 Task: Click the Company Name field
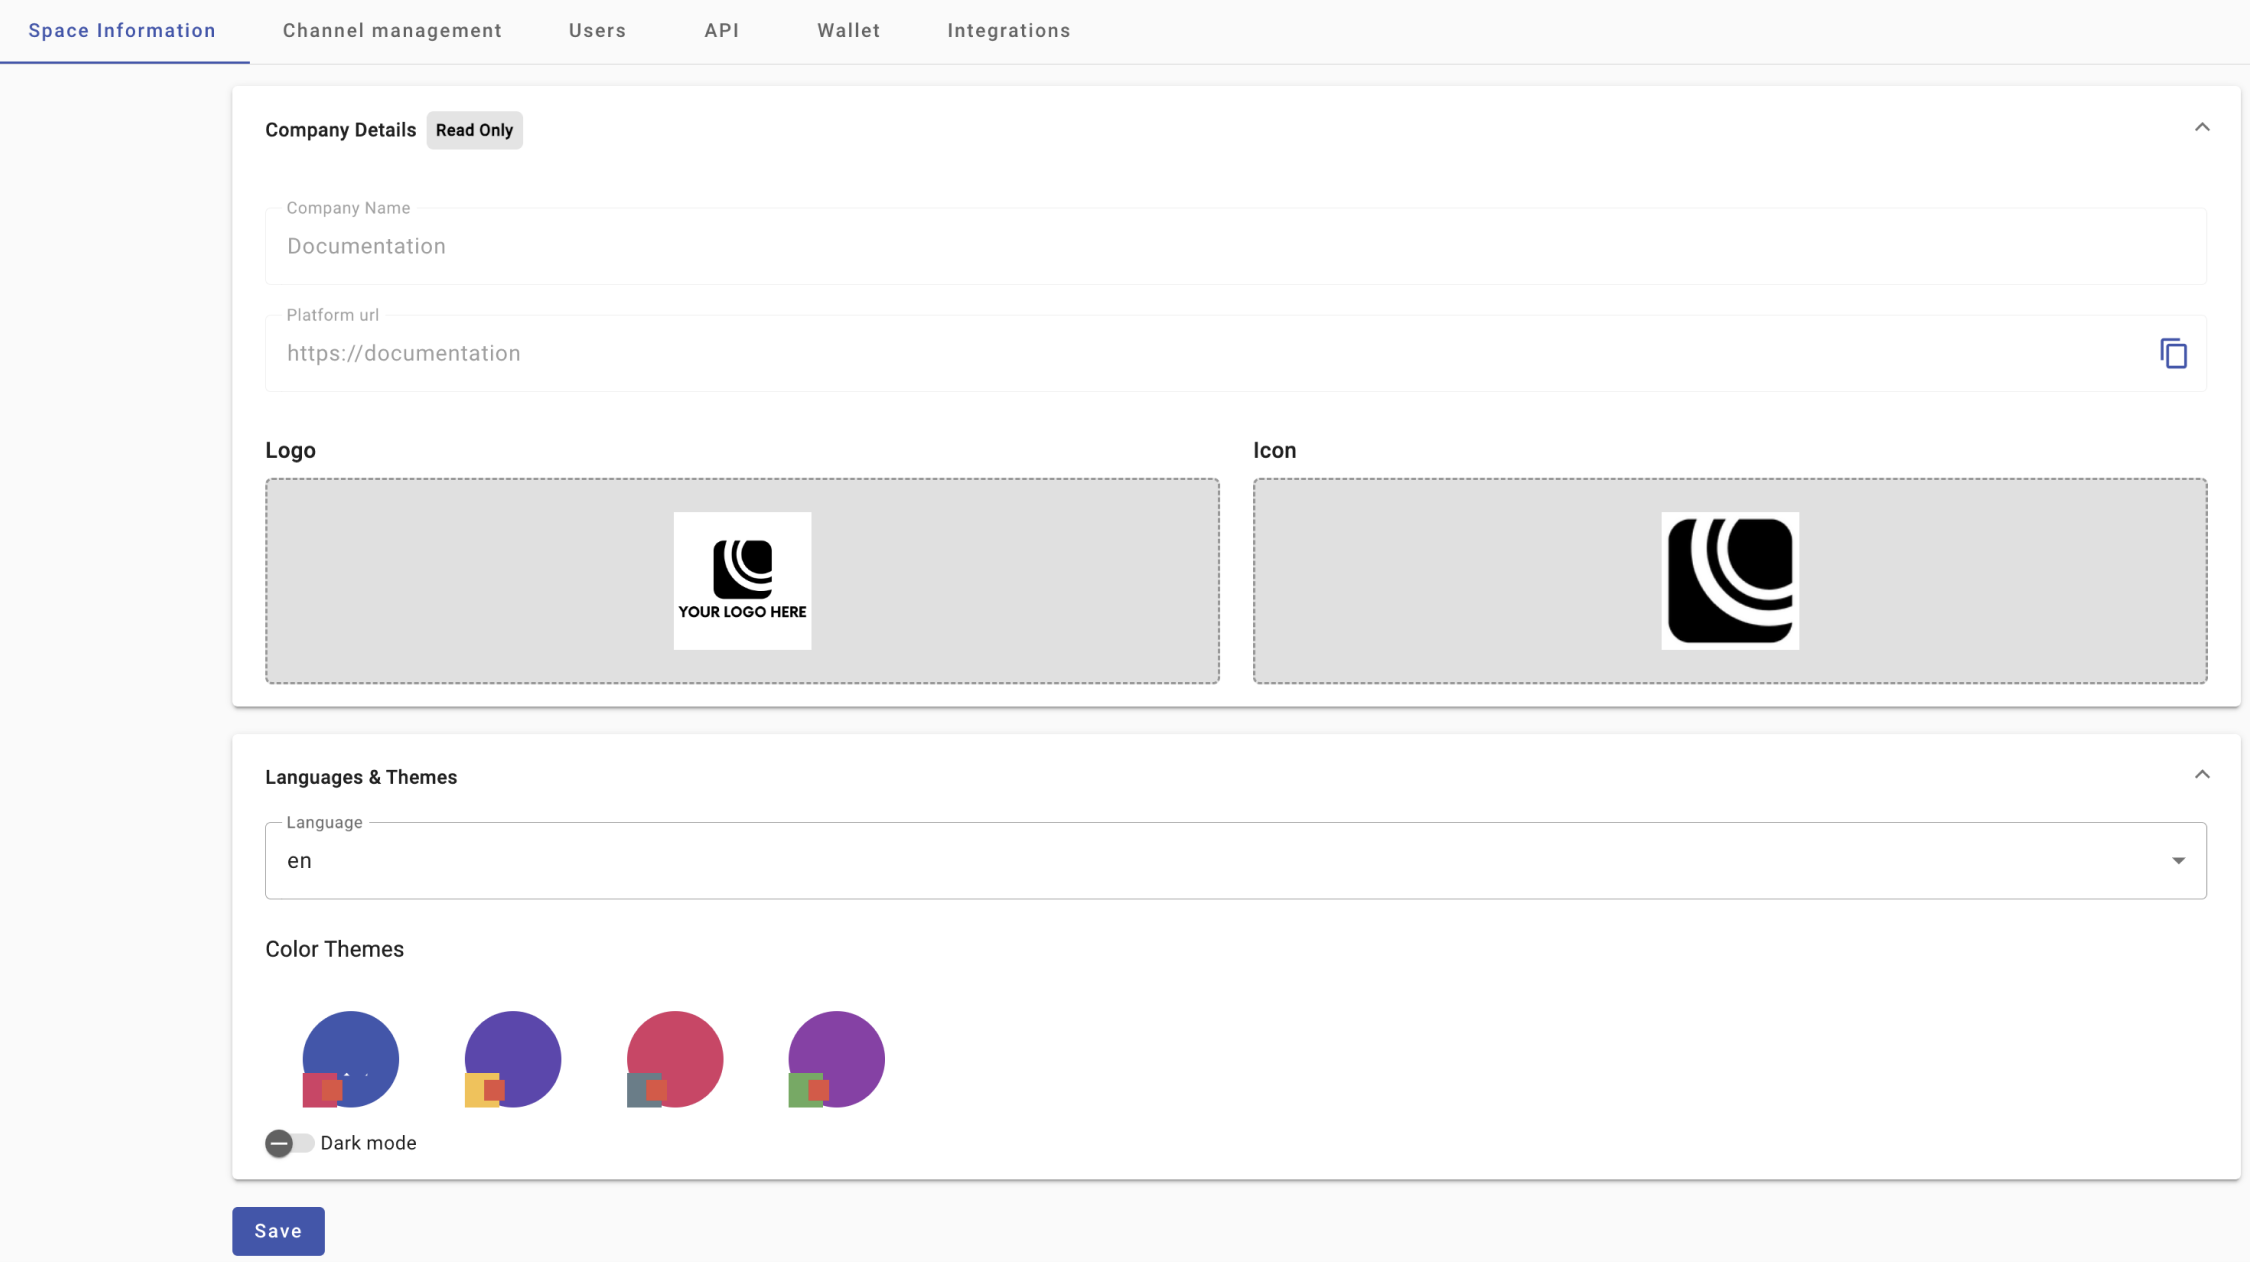[x=1235, y=247]
